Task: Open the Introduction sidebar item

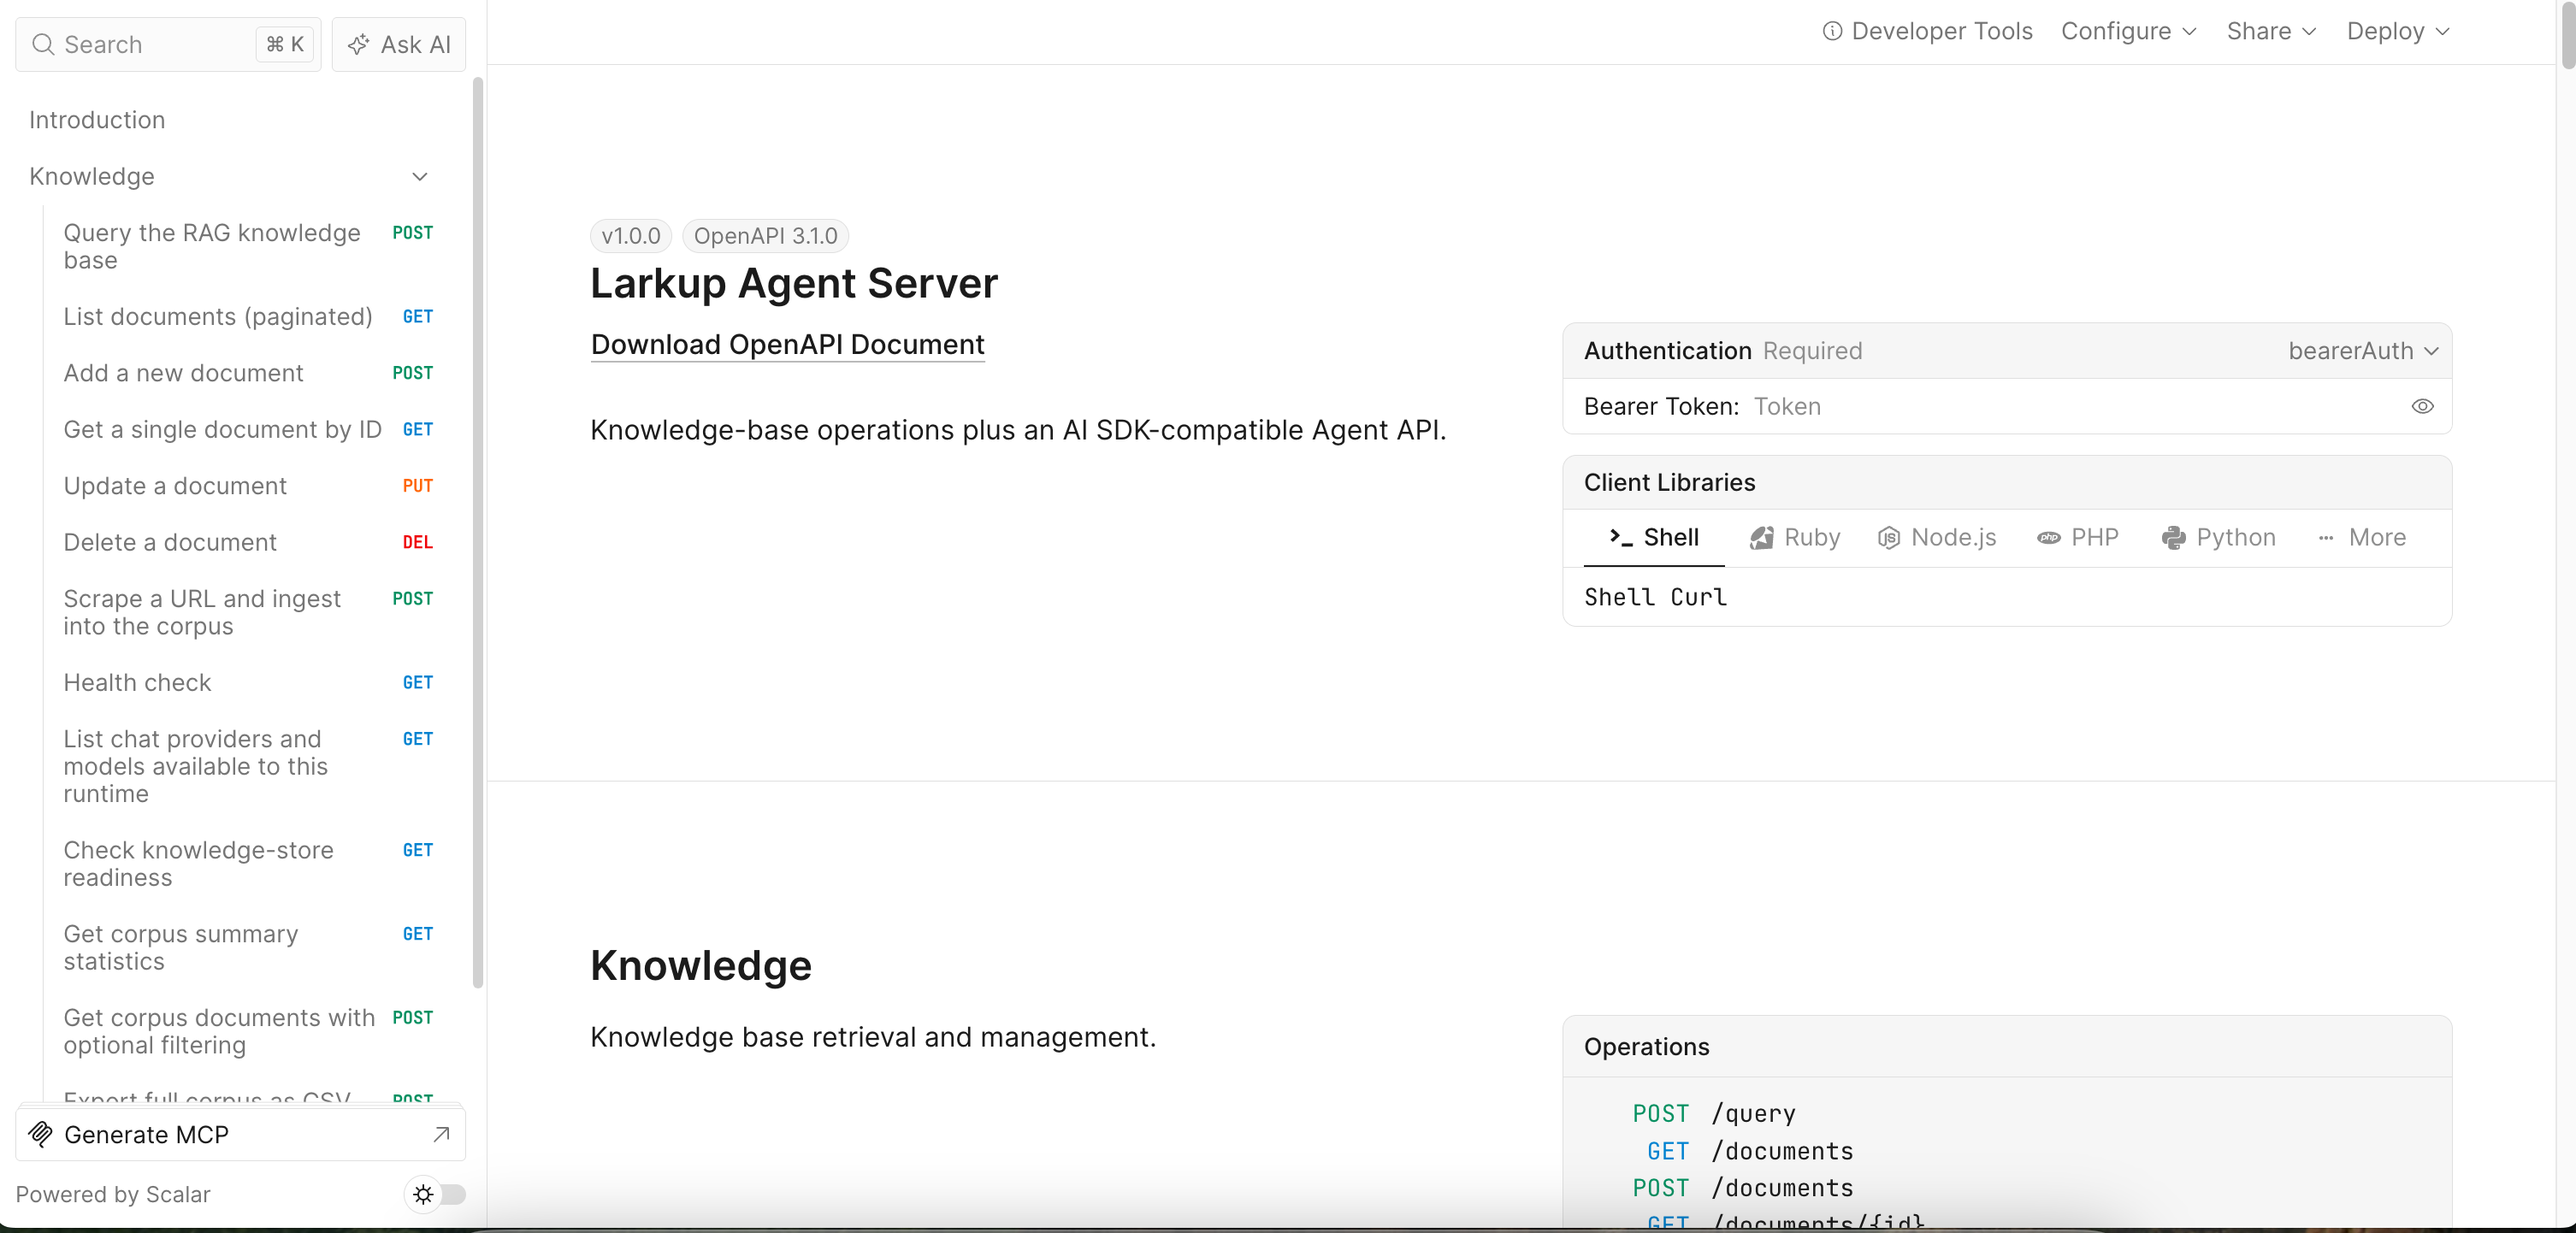Action: [x=97, y=120]
